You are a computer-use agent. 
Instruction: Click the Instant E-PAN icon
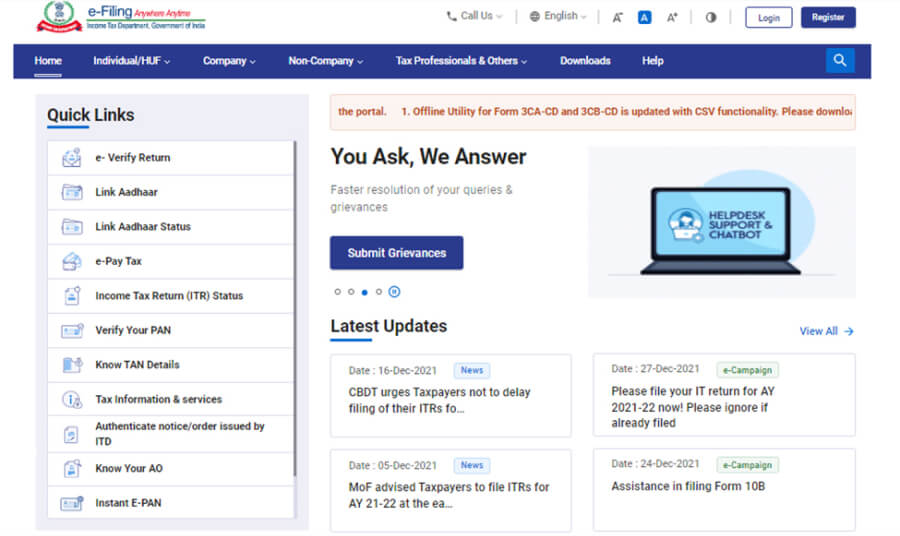tap(72, 503)
